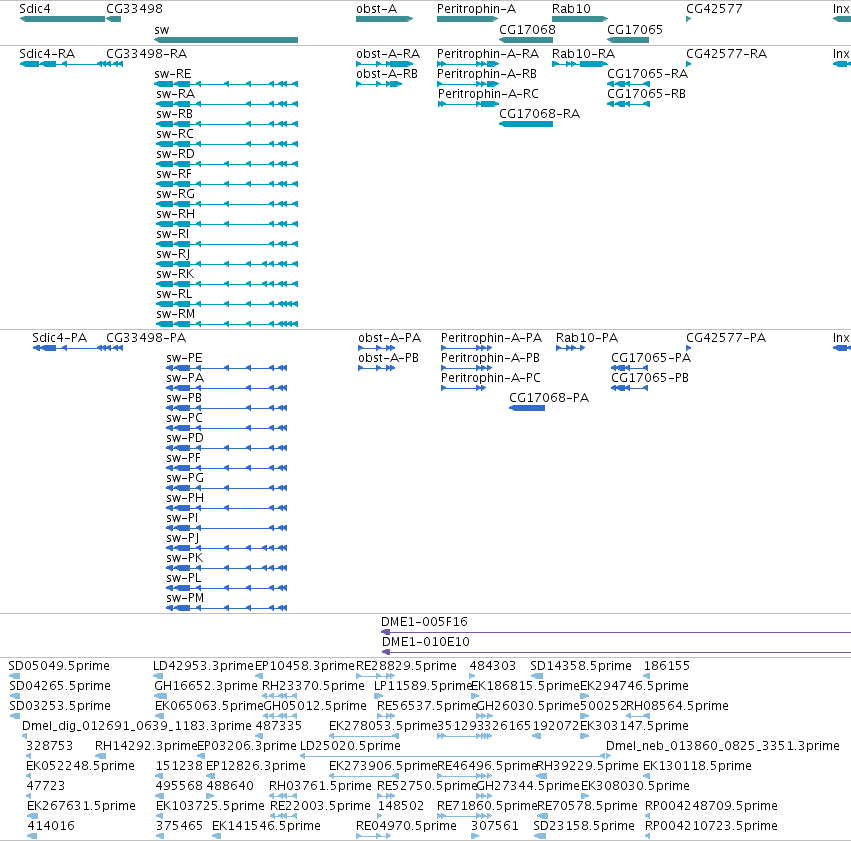
Task: Click protein sw-PD
Action: tap(226, 448)
